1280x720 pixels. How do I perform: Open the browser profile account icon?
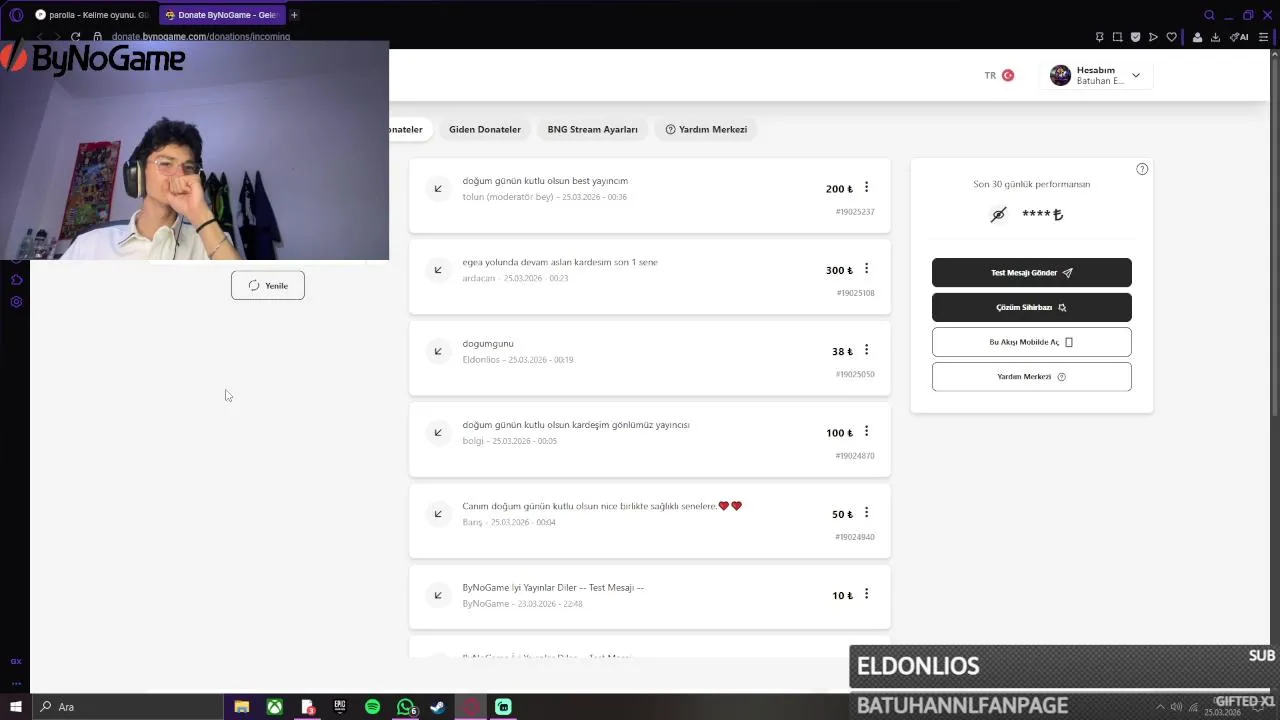[1197, 37]
